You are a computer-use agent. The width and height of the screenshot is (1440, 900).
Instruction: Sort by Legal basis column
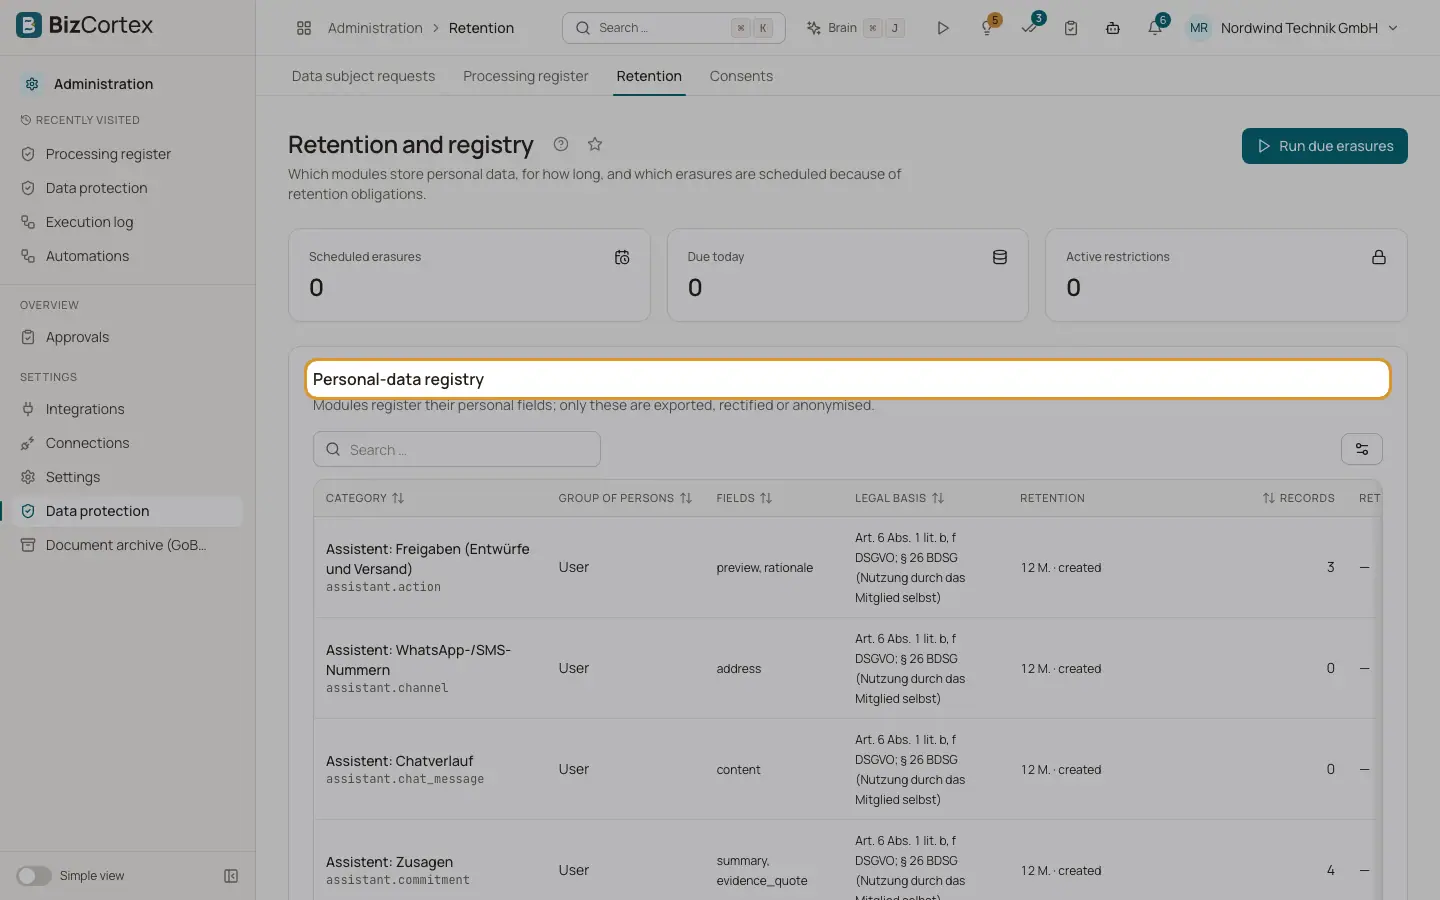899,498
